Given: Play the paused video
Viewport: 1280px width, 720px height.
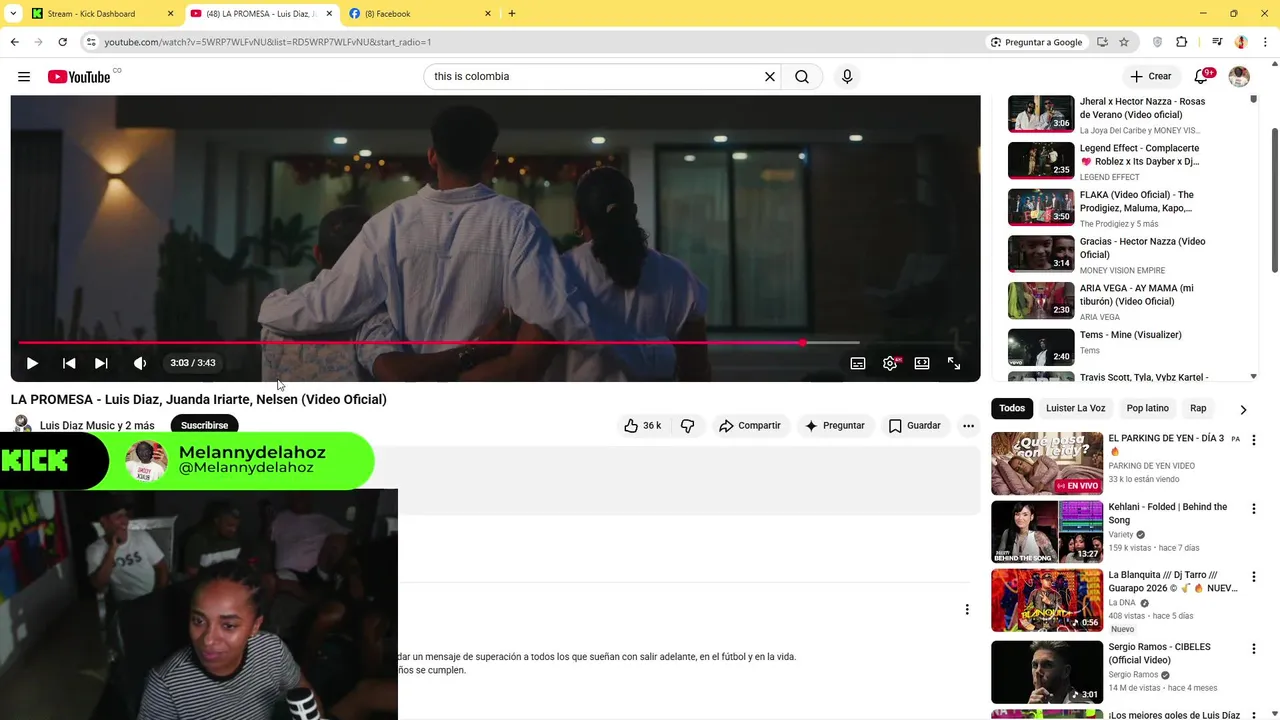Looking at the screenshot, I should (32, 363).
